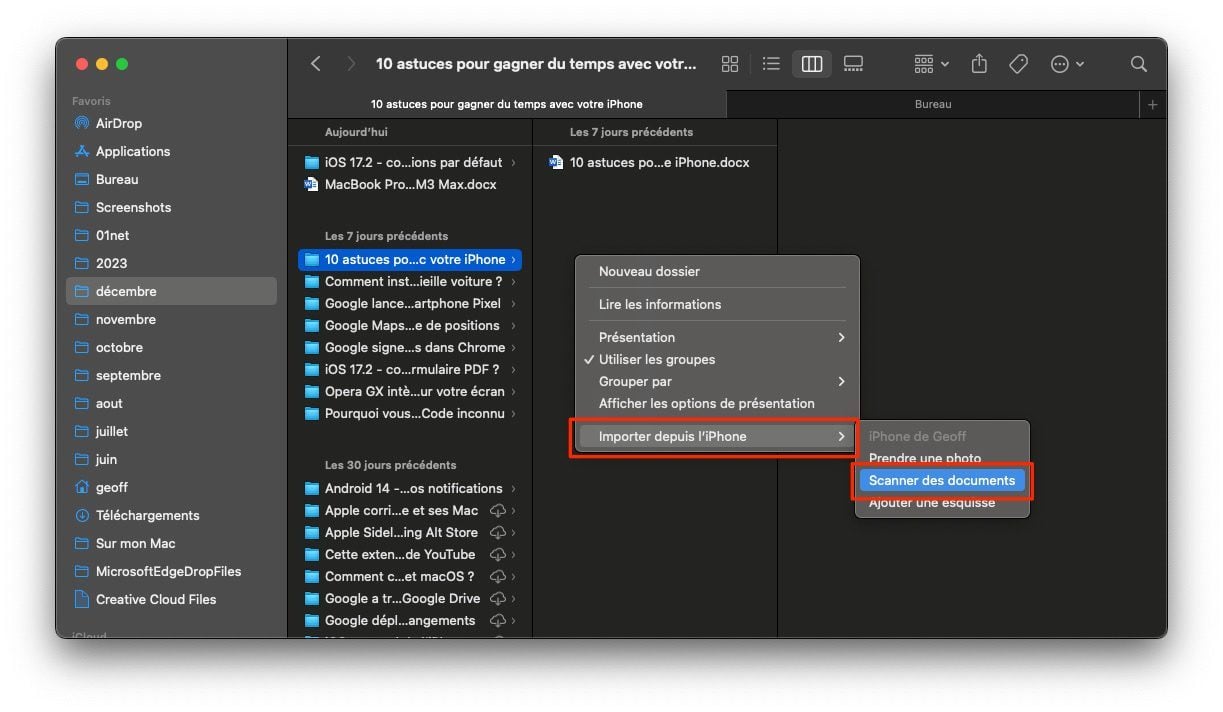Screen dimensions: 1223x712
Task: Toggle Utiliser les groupes checkmark
Action: [717, 359]
